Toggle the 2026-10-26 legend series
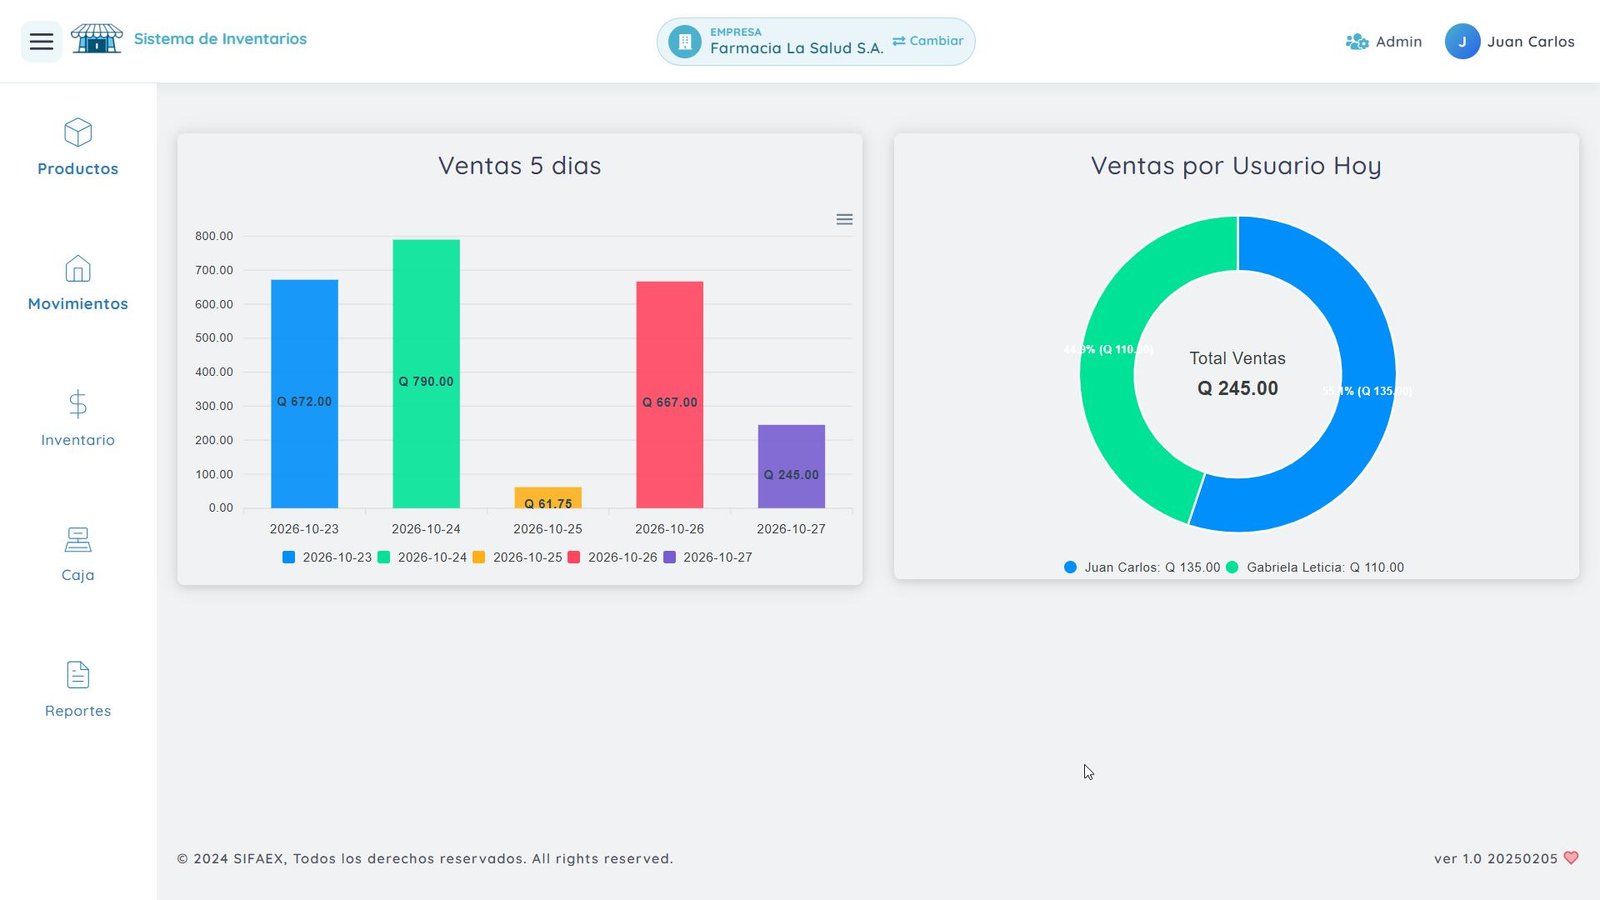This screenshot has width=1600, height=900. pos(612,557)
